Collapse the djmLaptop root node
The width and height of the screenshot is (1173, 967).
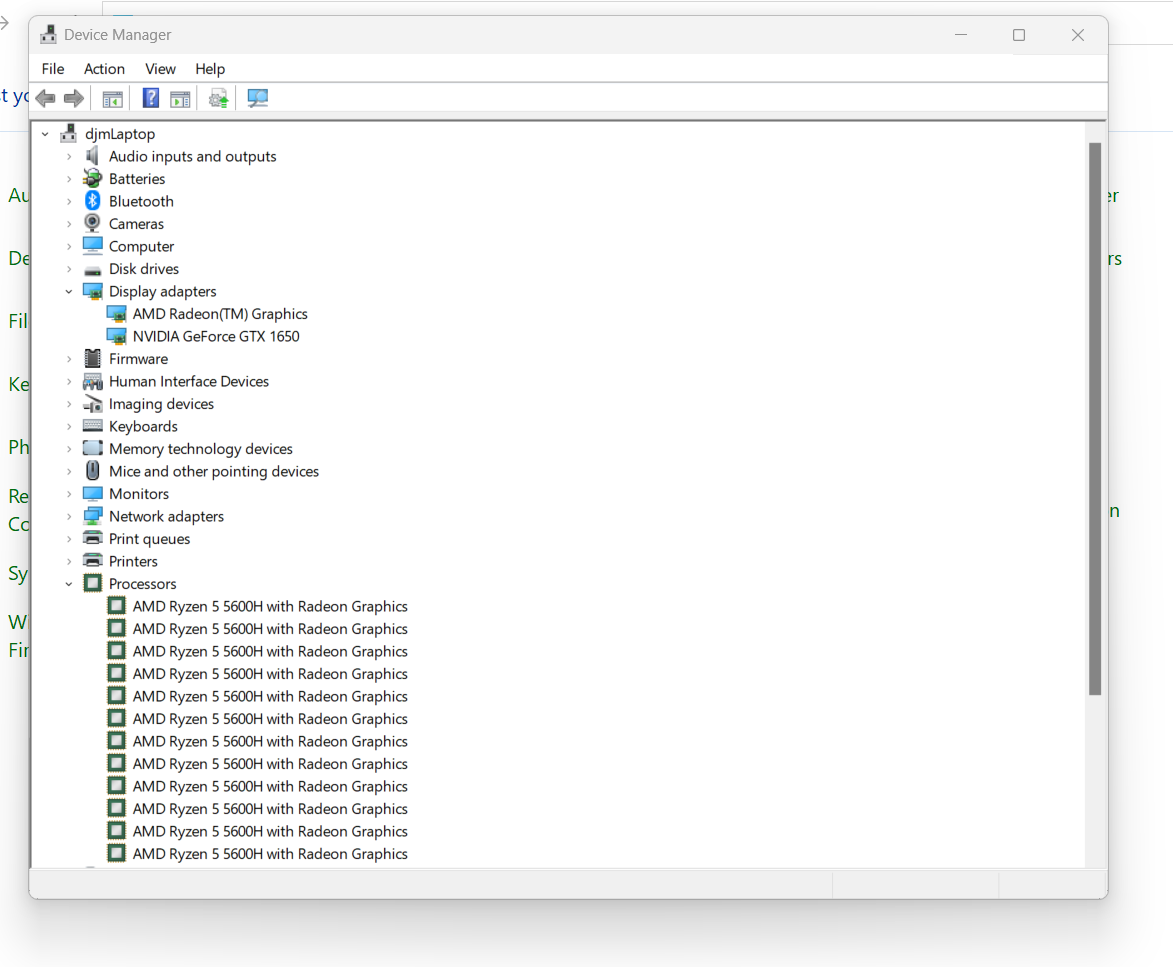pyautogui.click(x=45, y=134)
